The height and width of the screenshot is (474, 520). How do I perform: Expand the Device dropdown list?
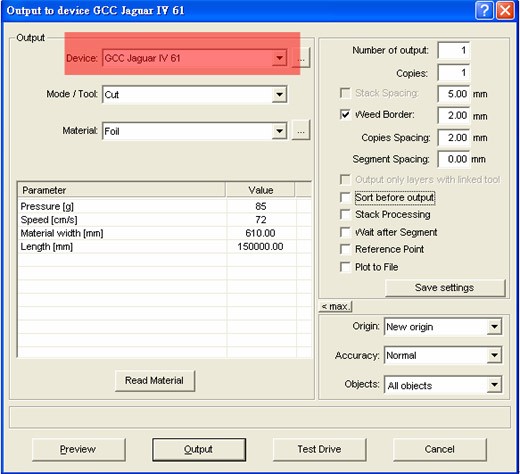pos(279,58)
